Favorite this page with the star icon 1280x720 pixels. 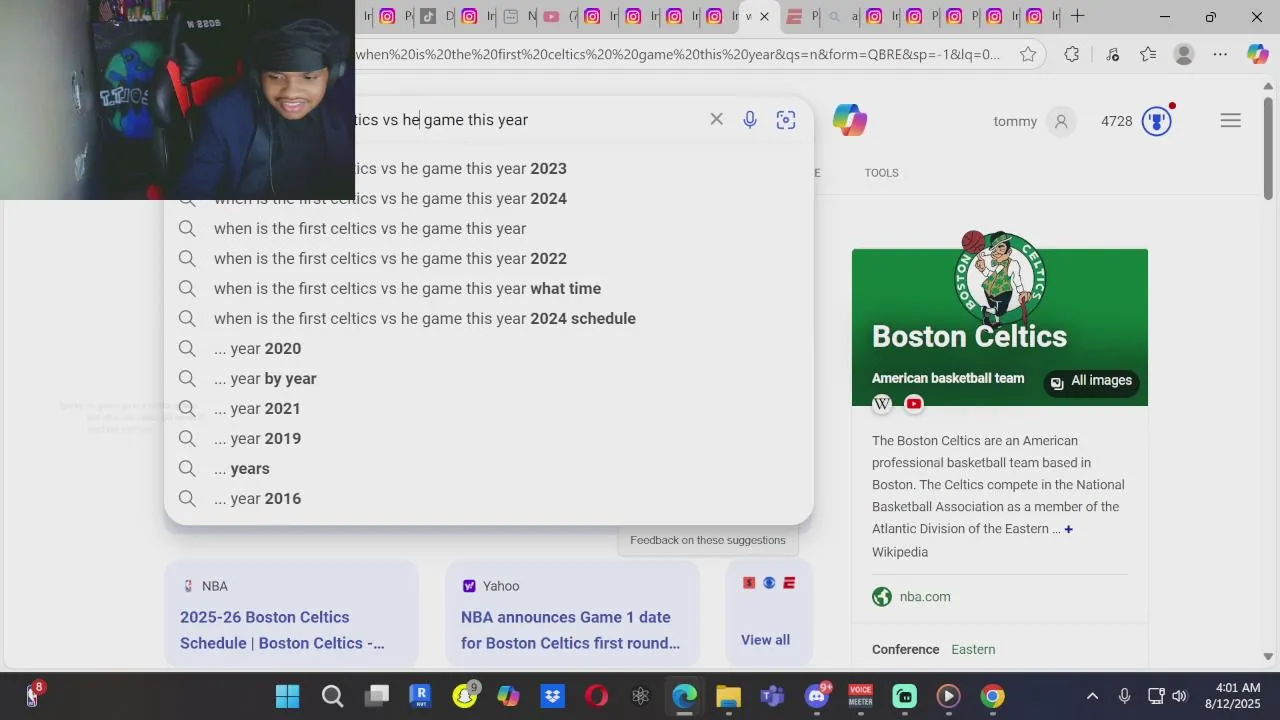(x=1028, y=55)
